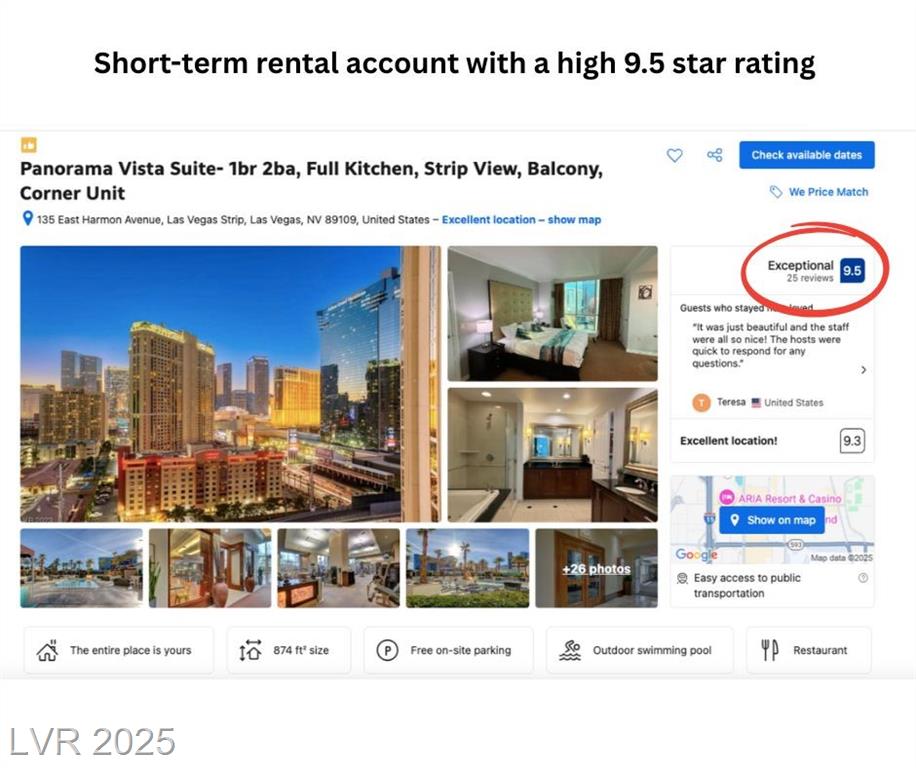Click the price tag icon
The width and height of the screenshot is (916, 768).
pos(775,192)
